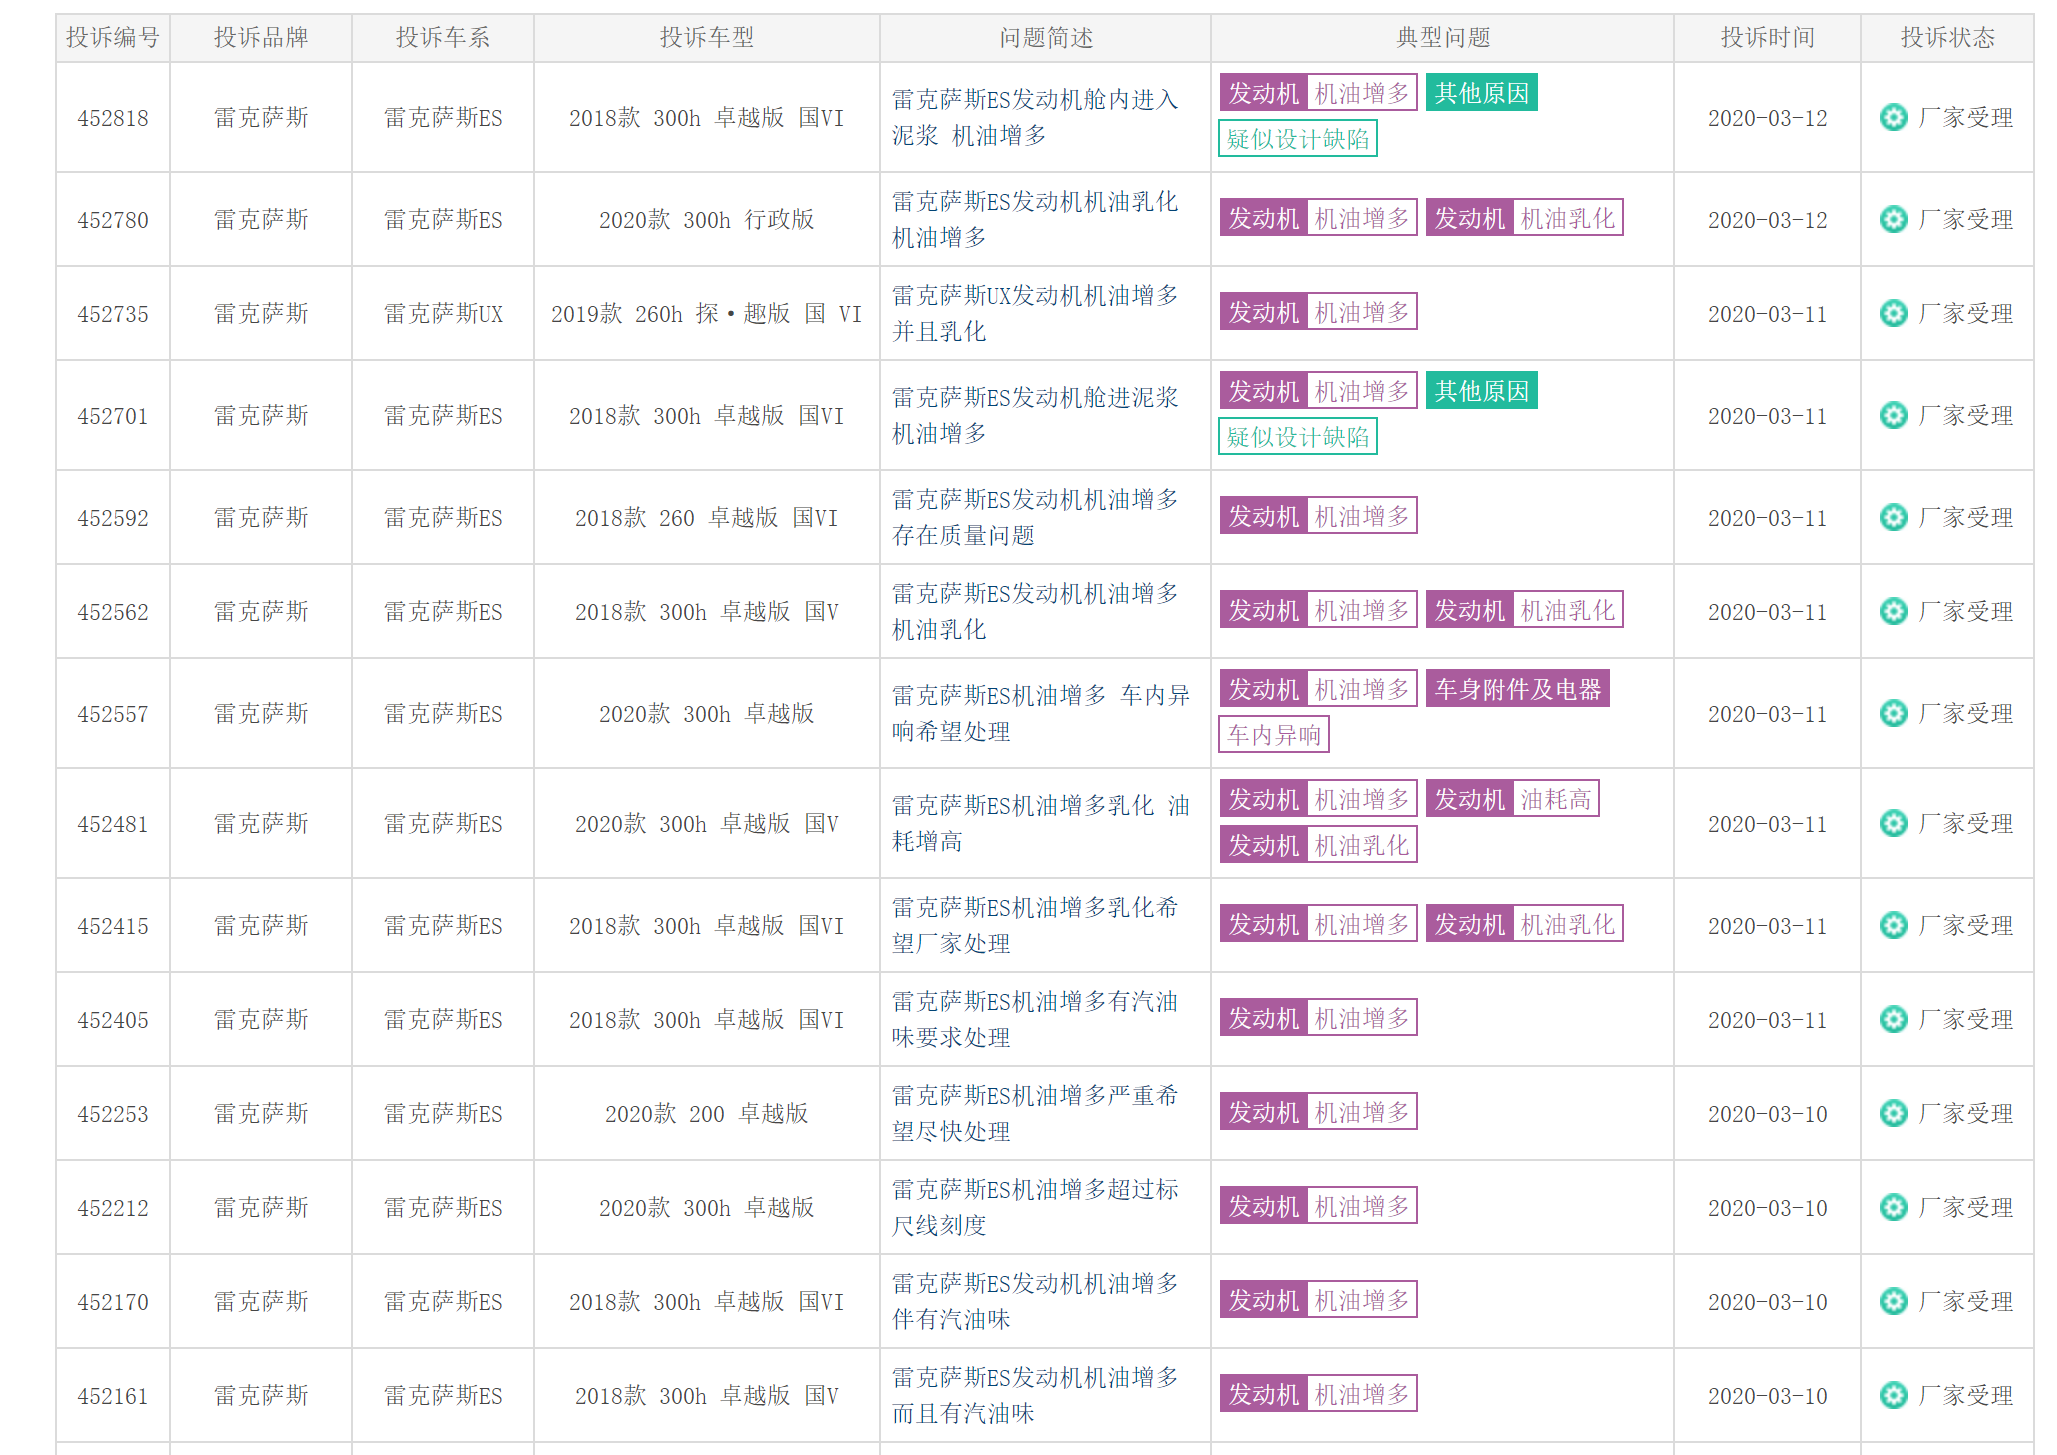This screenshot has width=2057, height=1455.
Task: Click 疑似设计缺陷 tag in row 452818
Action: click(x=1297, y=138)
